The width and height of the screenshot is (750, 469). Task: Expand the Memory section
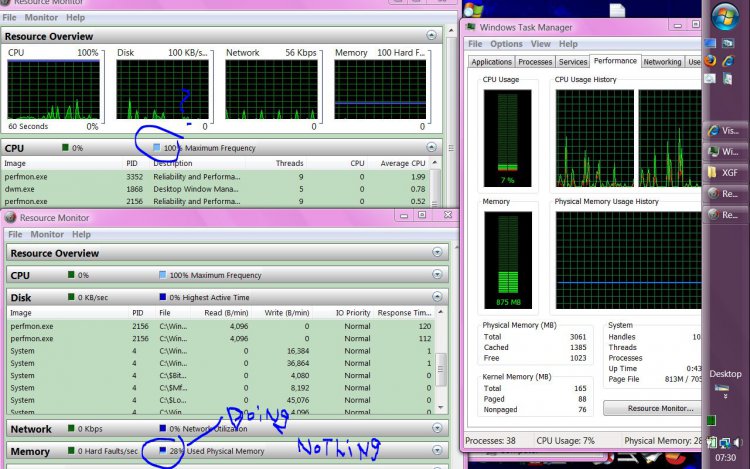tap(437, 450)
